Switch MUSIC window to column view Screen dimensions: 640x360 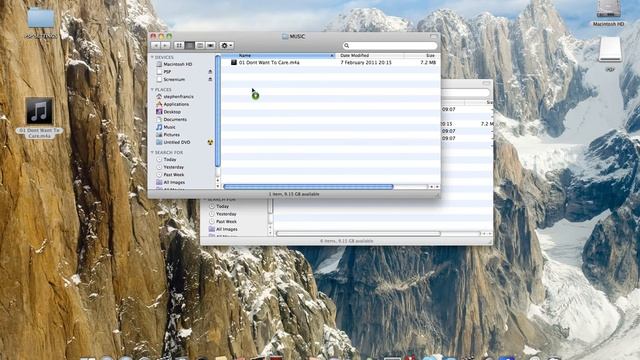click(x=200, y=45)
